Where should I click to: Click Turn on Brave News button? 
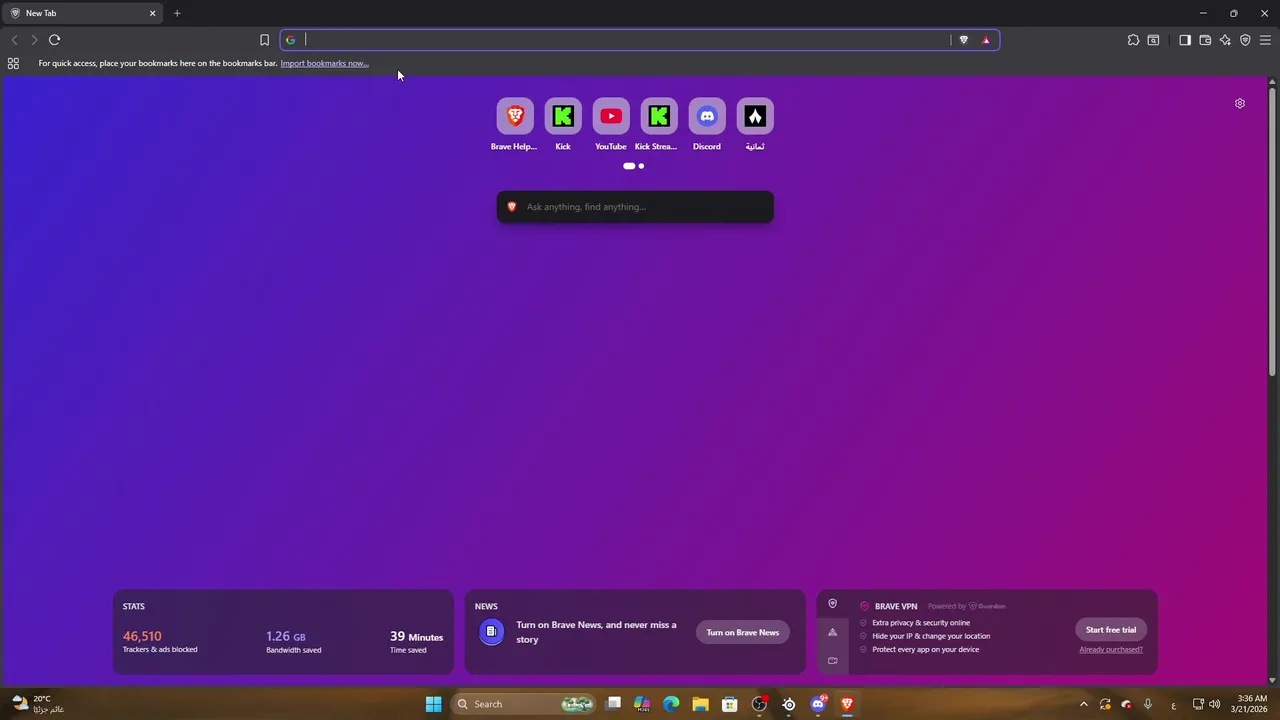click(743, 632)
